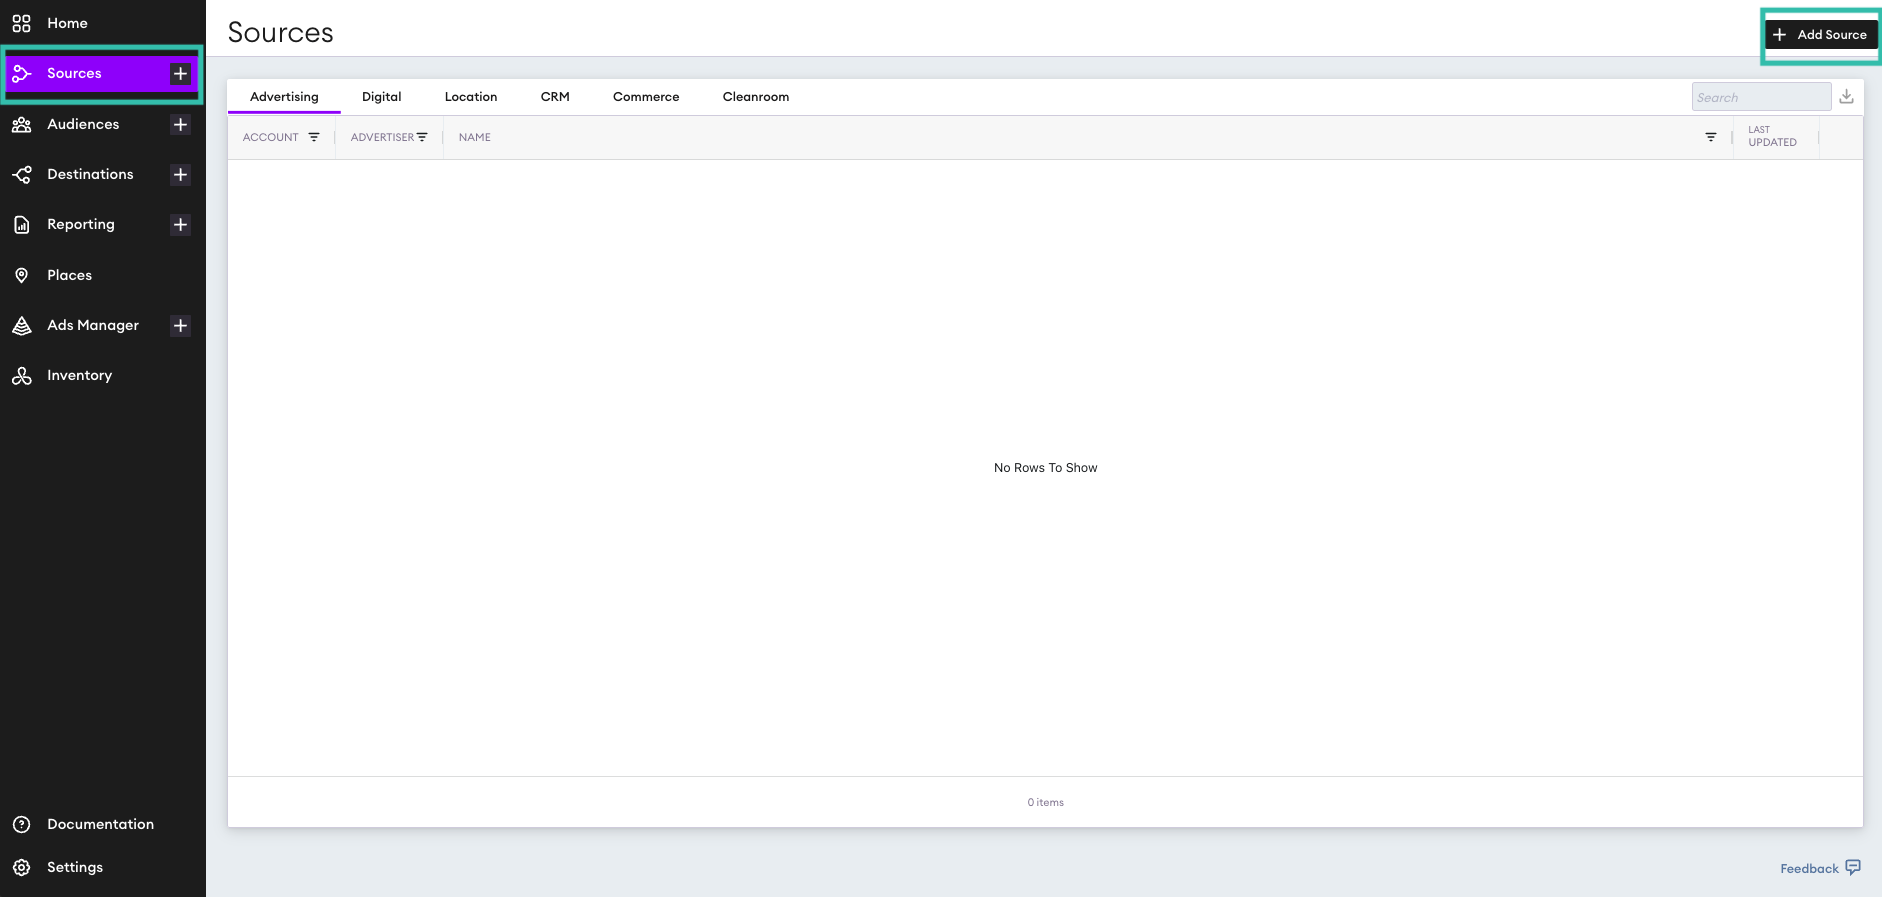Sort by Last Updated column header
This screenshot has height=897, width=1882.
tap(1772, 136)
